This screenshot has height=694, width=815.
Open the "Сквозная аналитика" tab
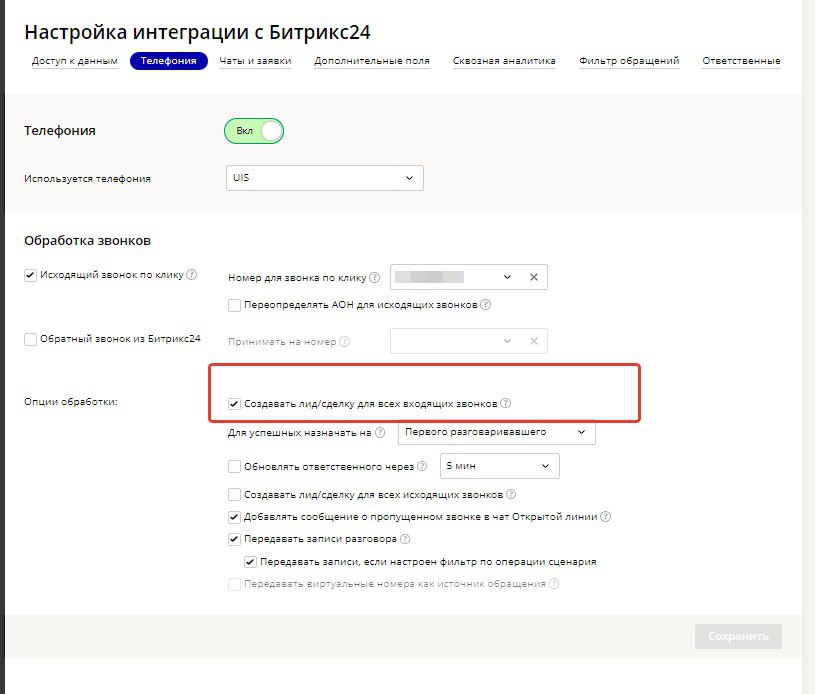pos(504,61)
